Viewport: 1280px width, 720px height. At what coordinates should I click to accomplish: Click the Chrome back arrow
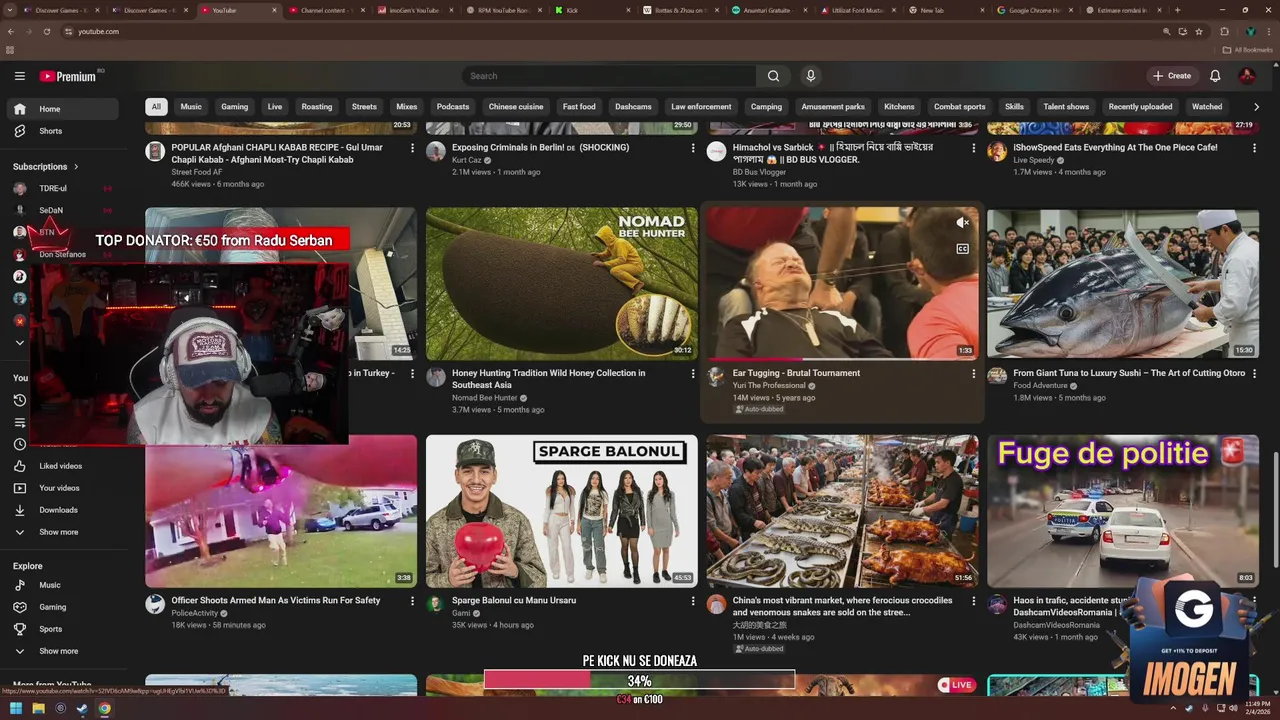tap(11, 31)
